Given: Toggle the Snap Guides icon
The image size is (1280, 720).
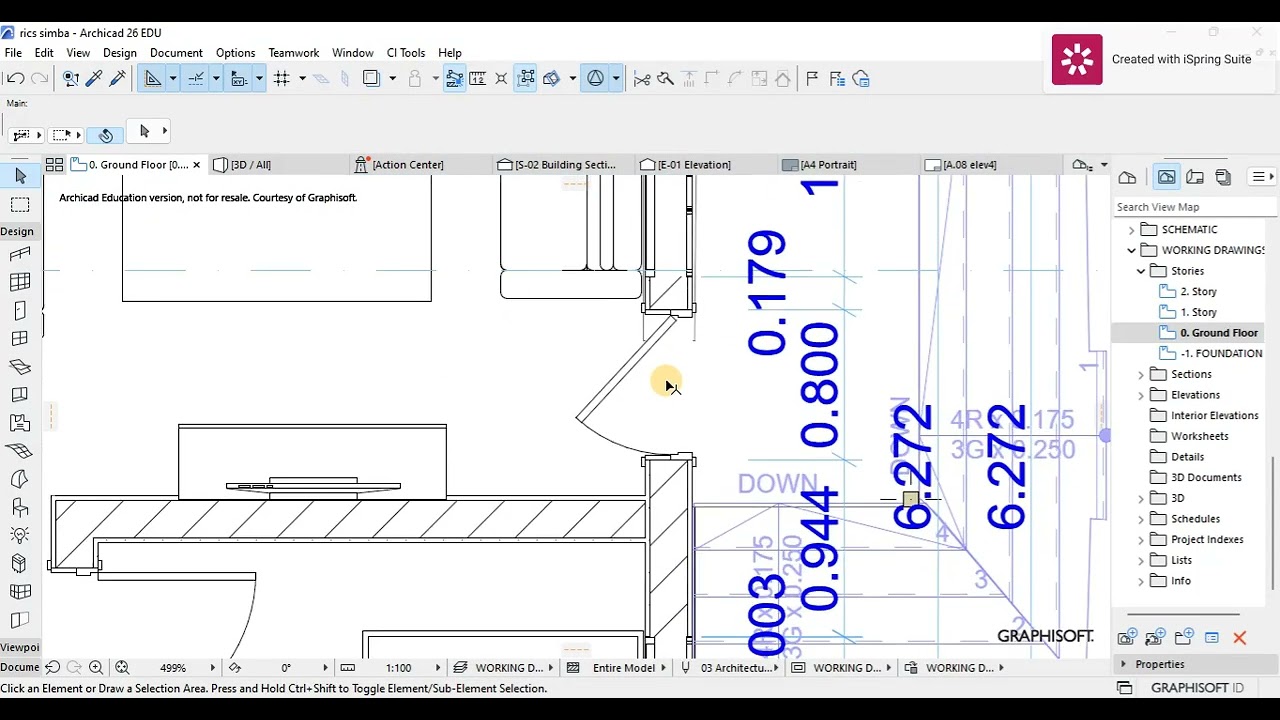Looking at the screenshot, I should (x=196, y=79).
